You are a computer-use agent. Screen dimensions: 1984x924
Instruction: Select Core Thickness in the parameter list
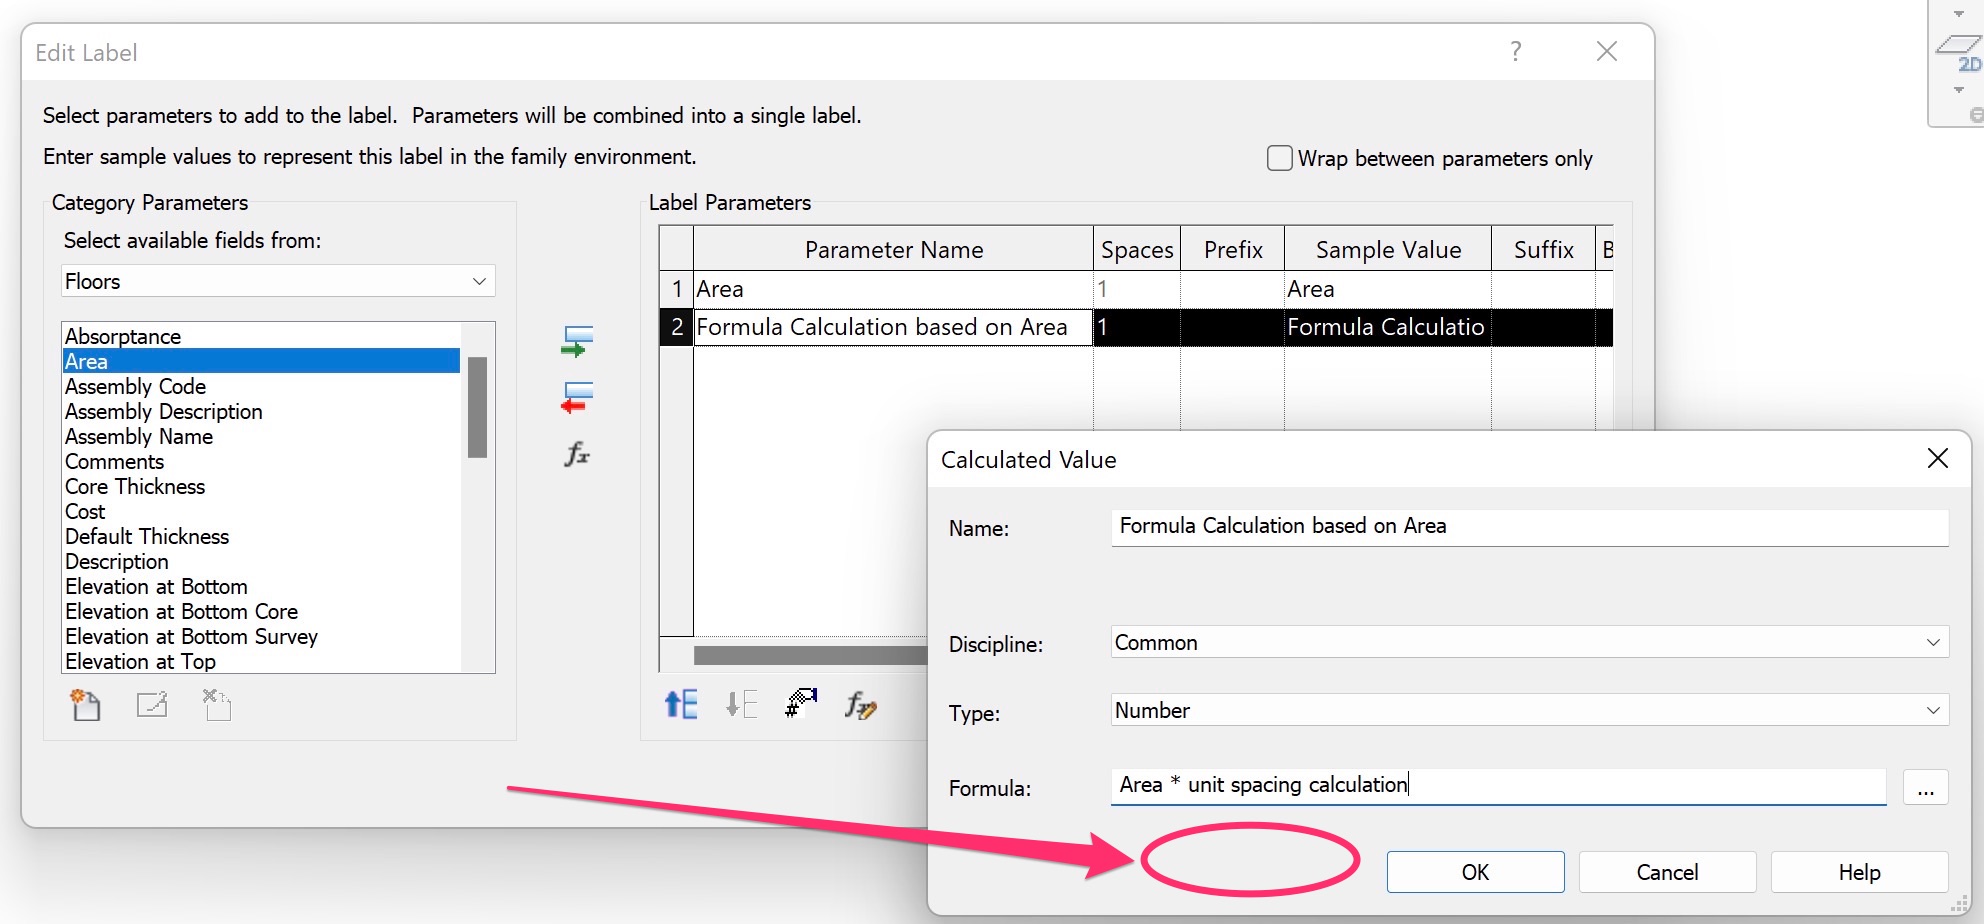coord(134,486)
